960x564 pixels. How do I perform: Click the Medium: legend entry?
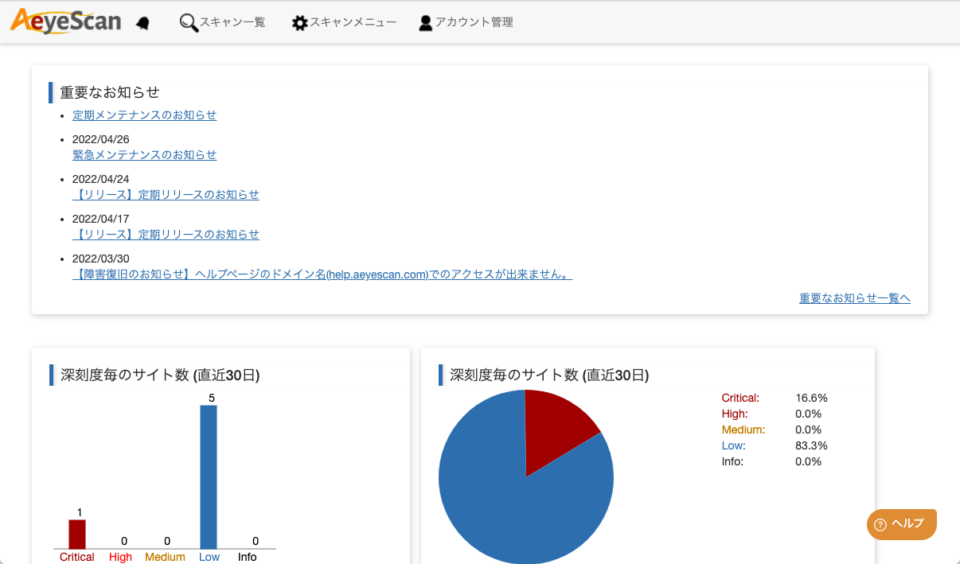[x=743, y=430]
